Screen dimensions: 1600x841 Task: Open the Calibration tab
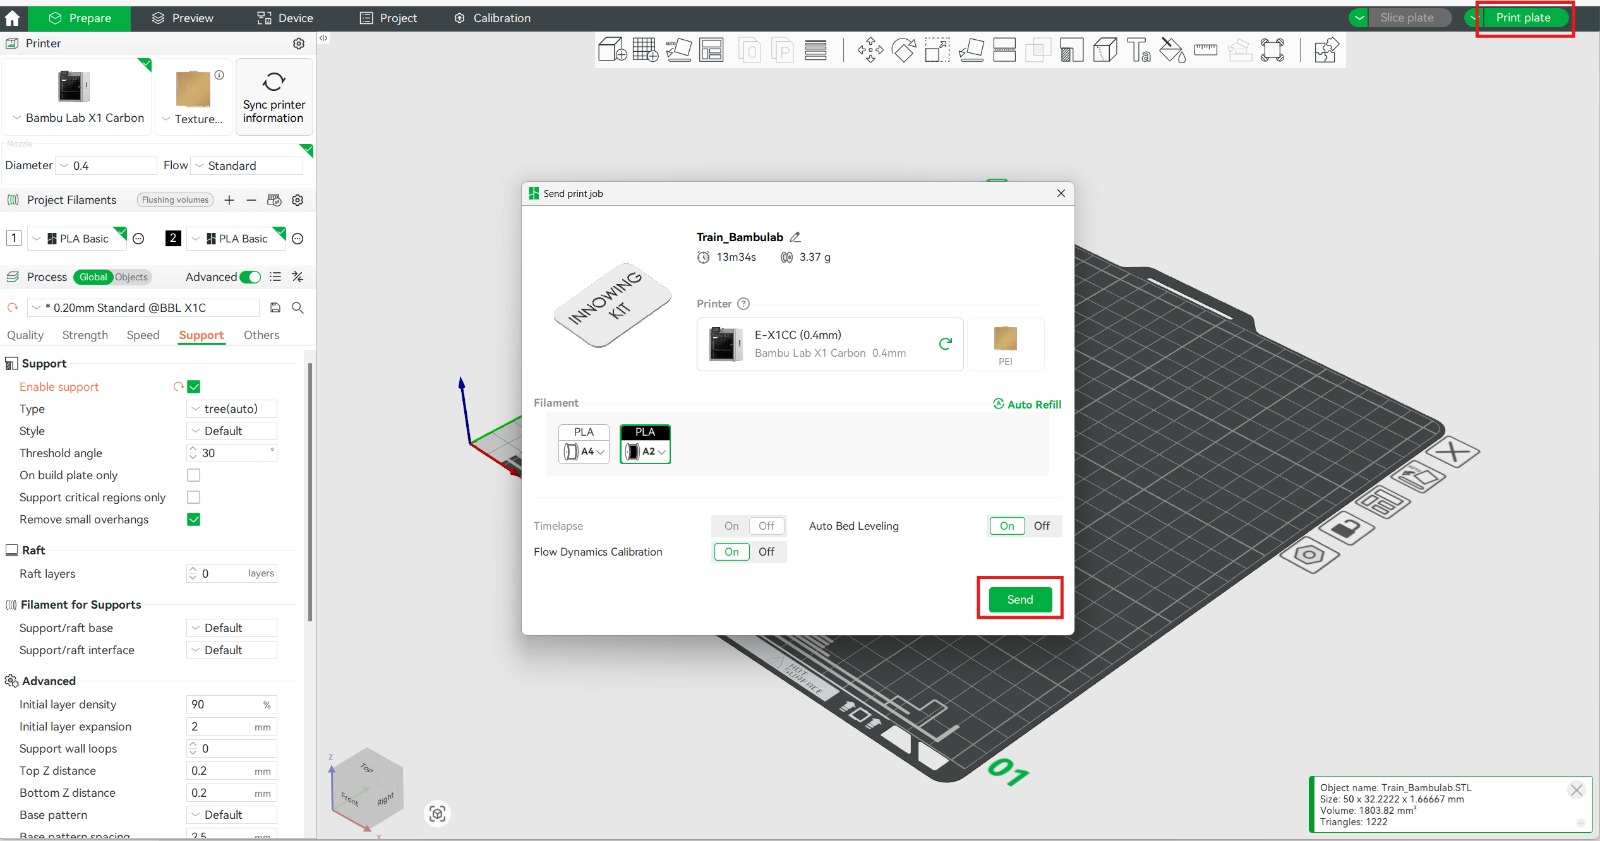click(492, 18)
